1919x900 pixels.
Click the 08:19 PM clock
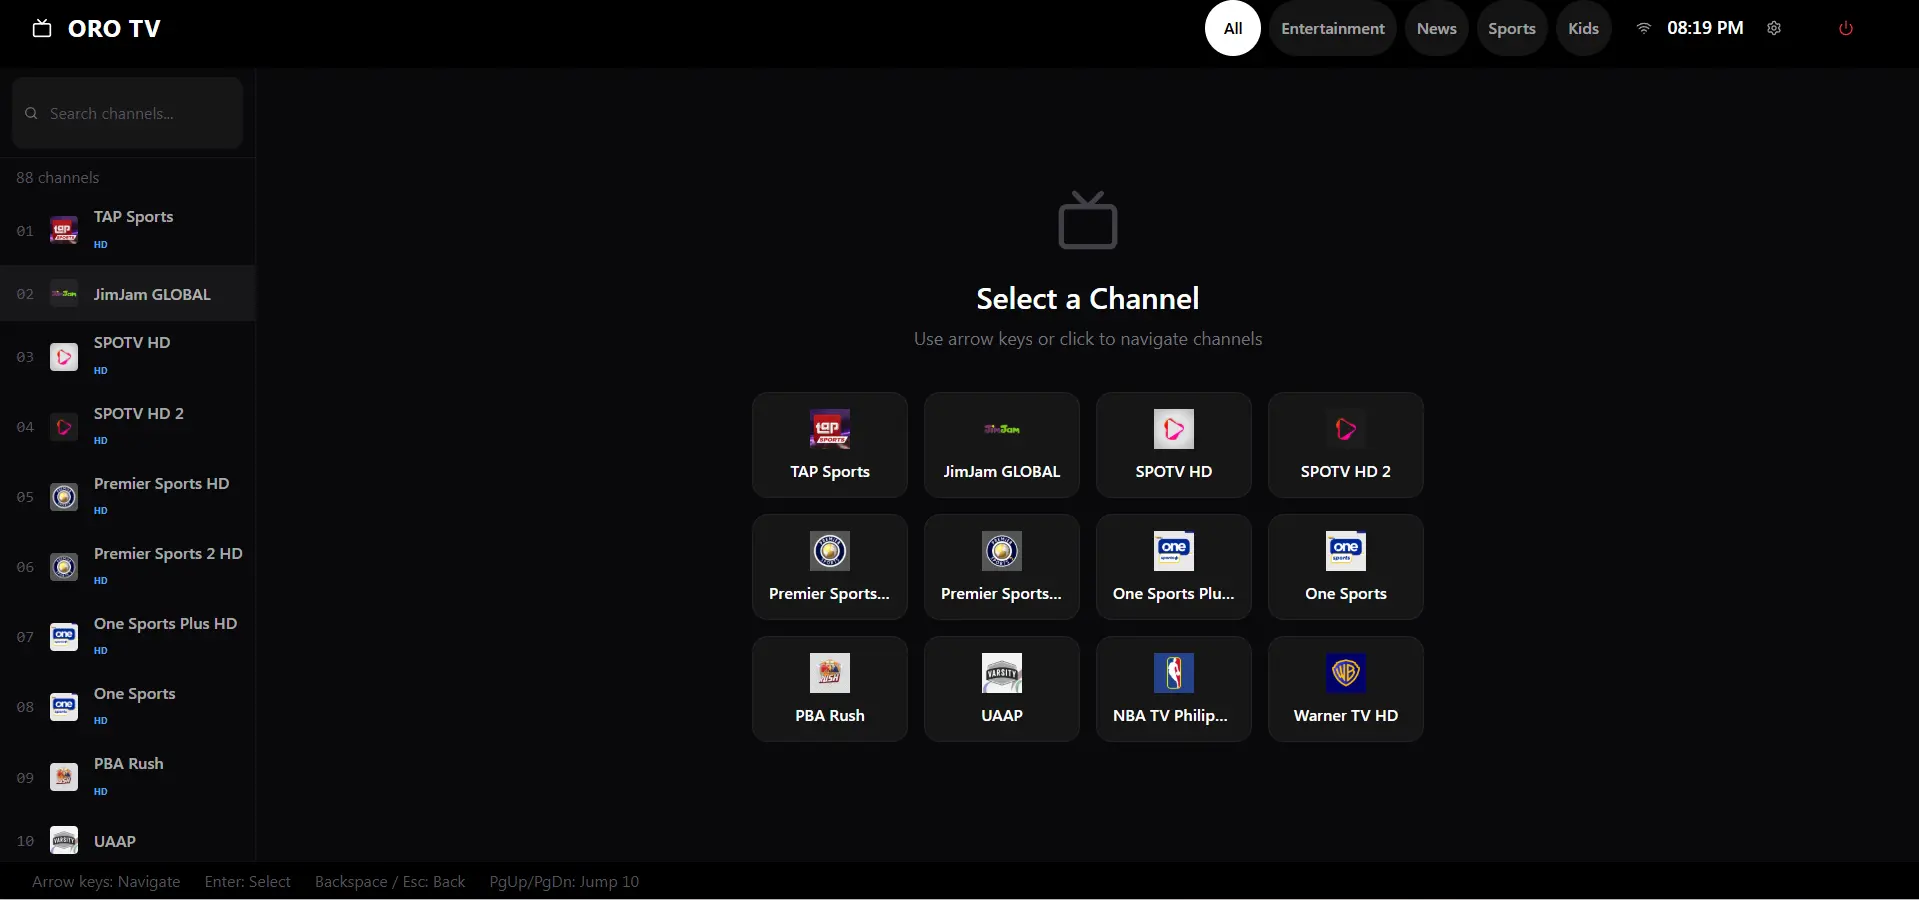point(1705,28)
